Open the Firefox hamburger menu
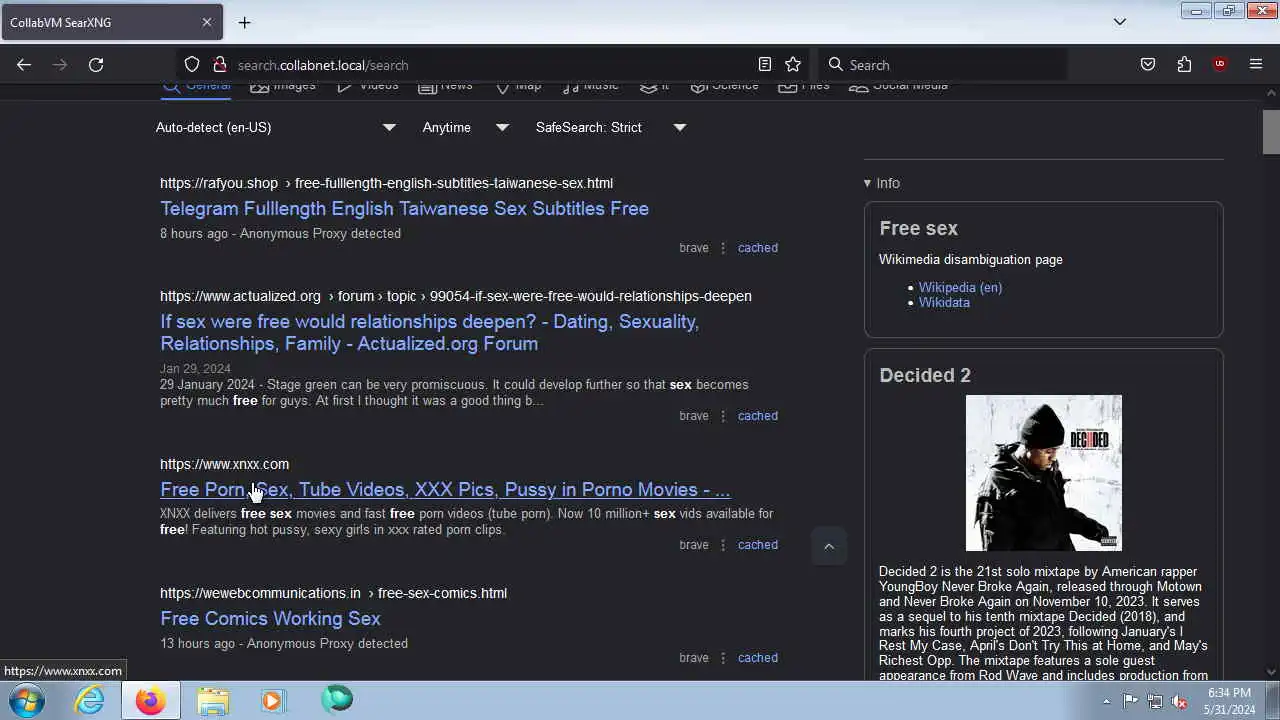The width and height of the screenshot is (1280, 720). pos(1256,65)
